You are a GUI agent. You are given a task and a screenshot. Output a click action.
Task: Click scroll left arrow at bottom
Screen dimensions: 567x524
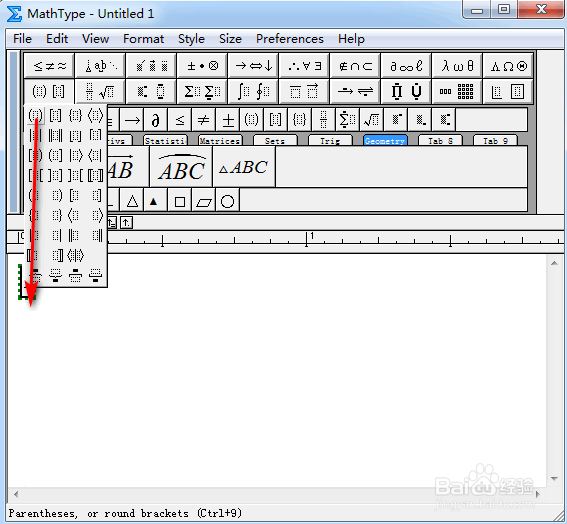click(x=16, y=494)
